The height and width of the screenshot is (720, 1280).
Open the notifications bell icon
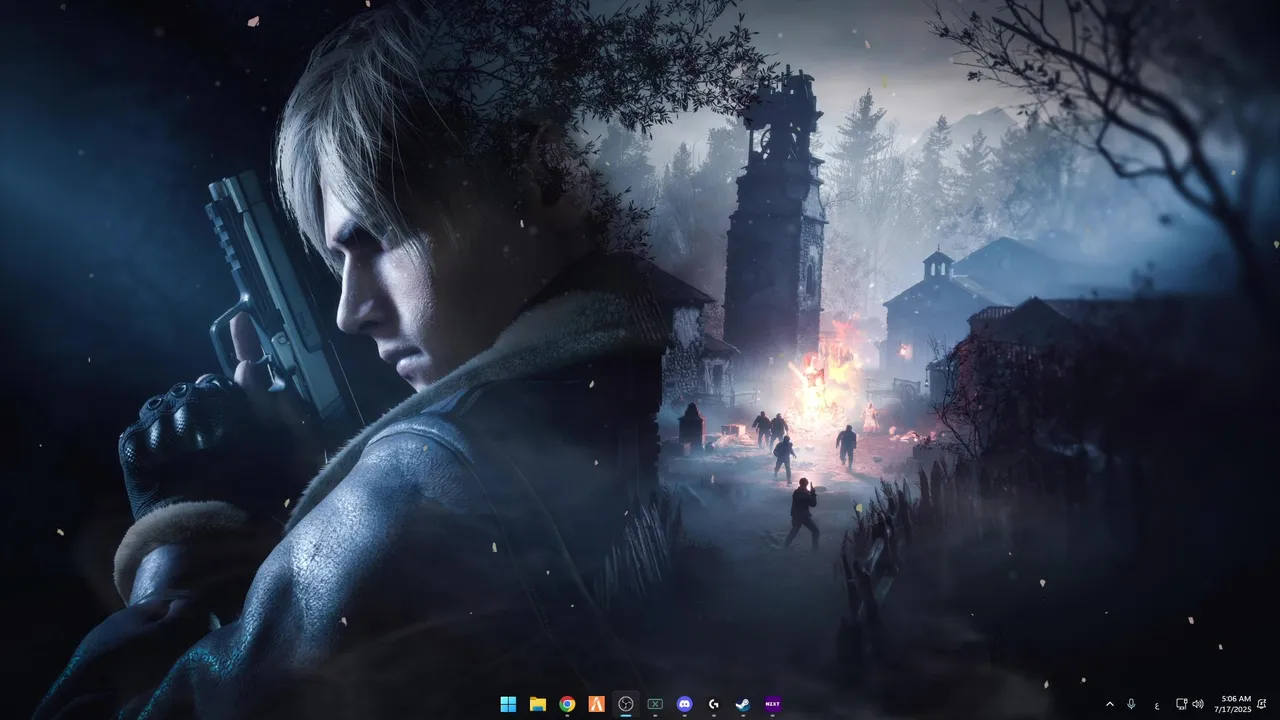(x=1262, y=704)
